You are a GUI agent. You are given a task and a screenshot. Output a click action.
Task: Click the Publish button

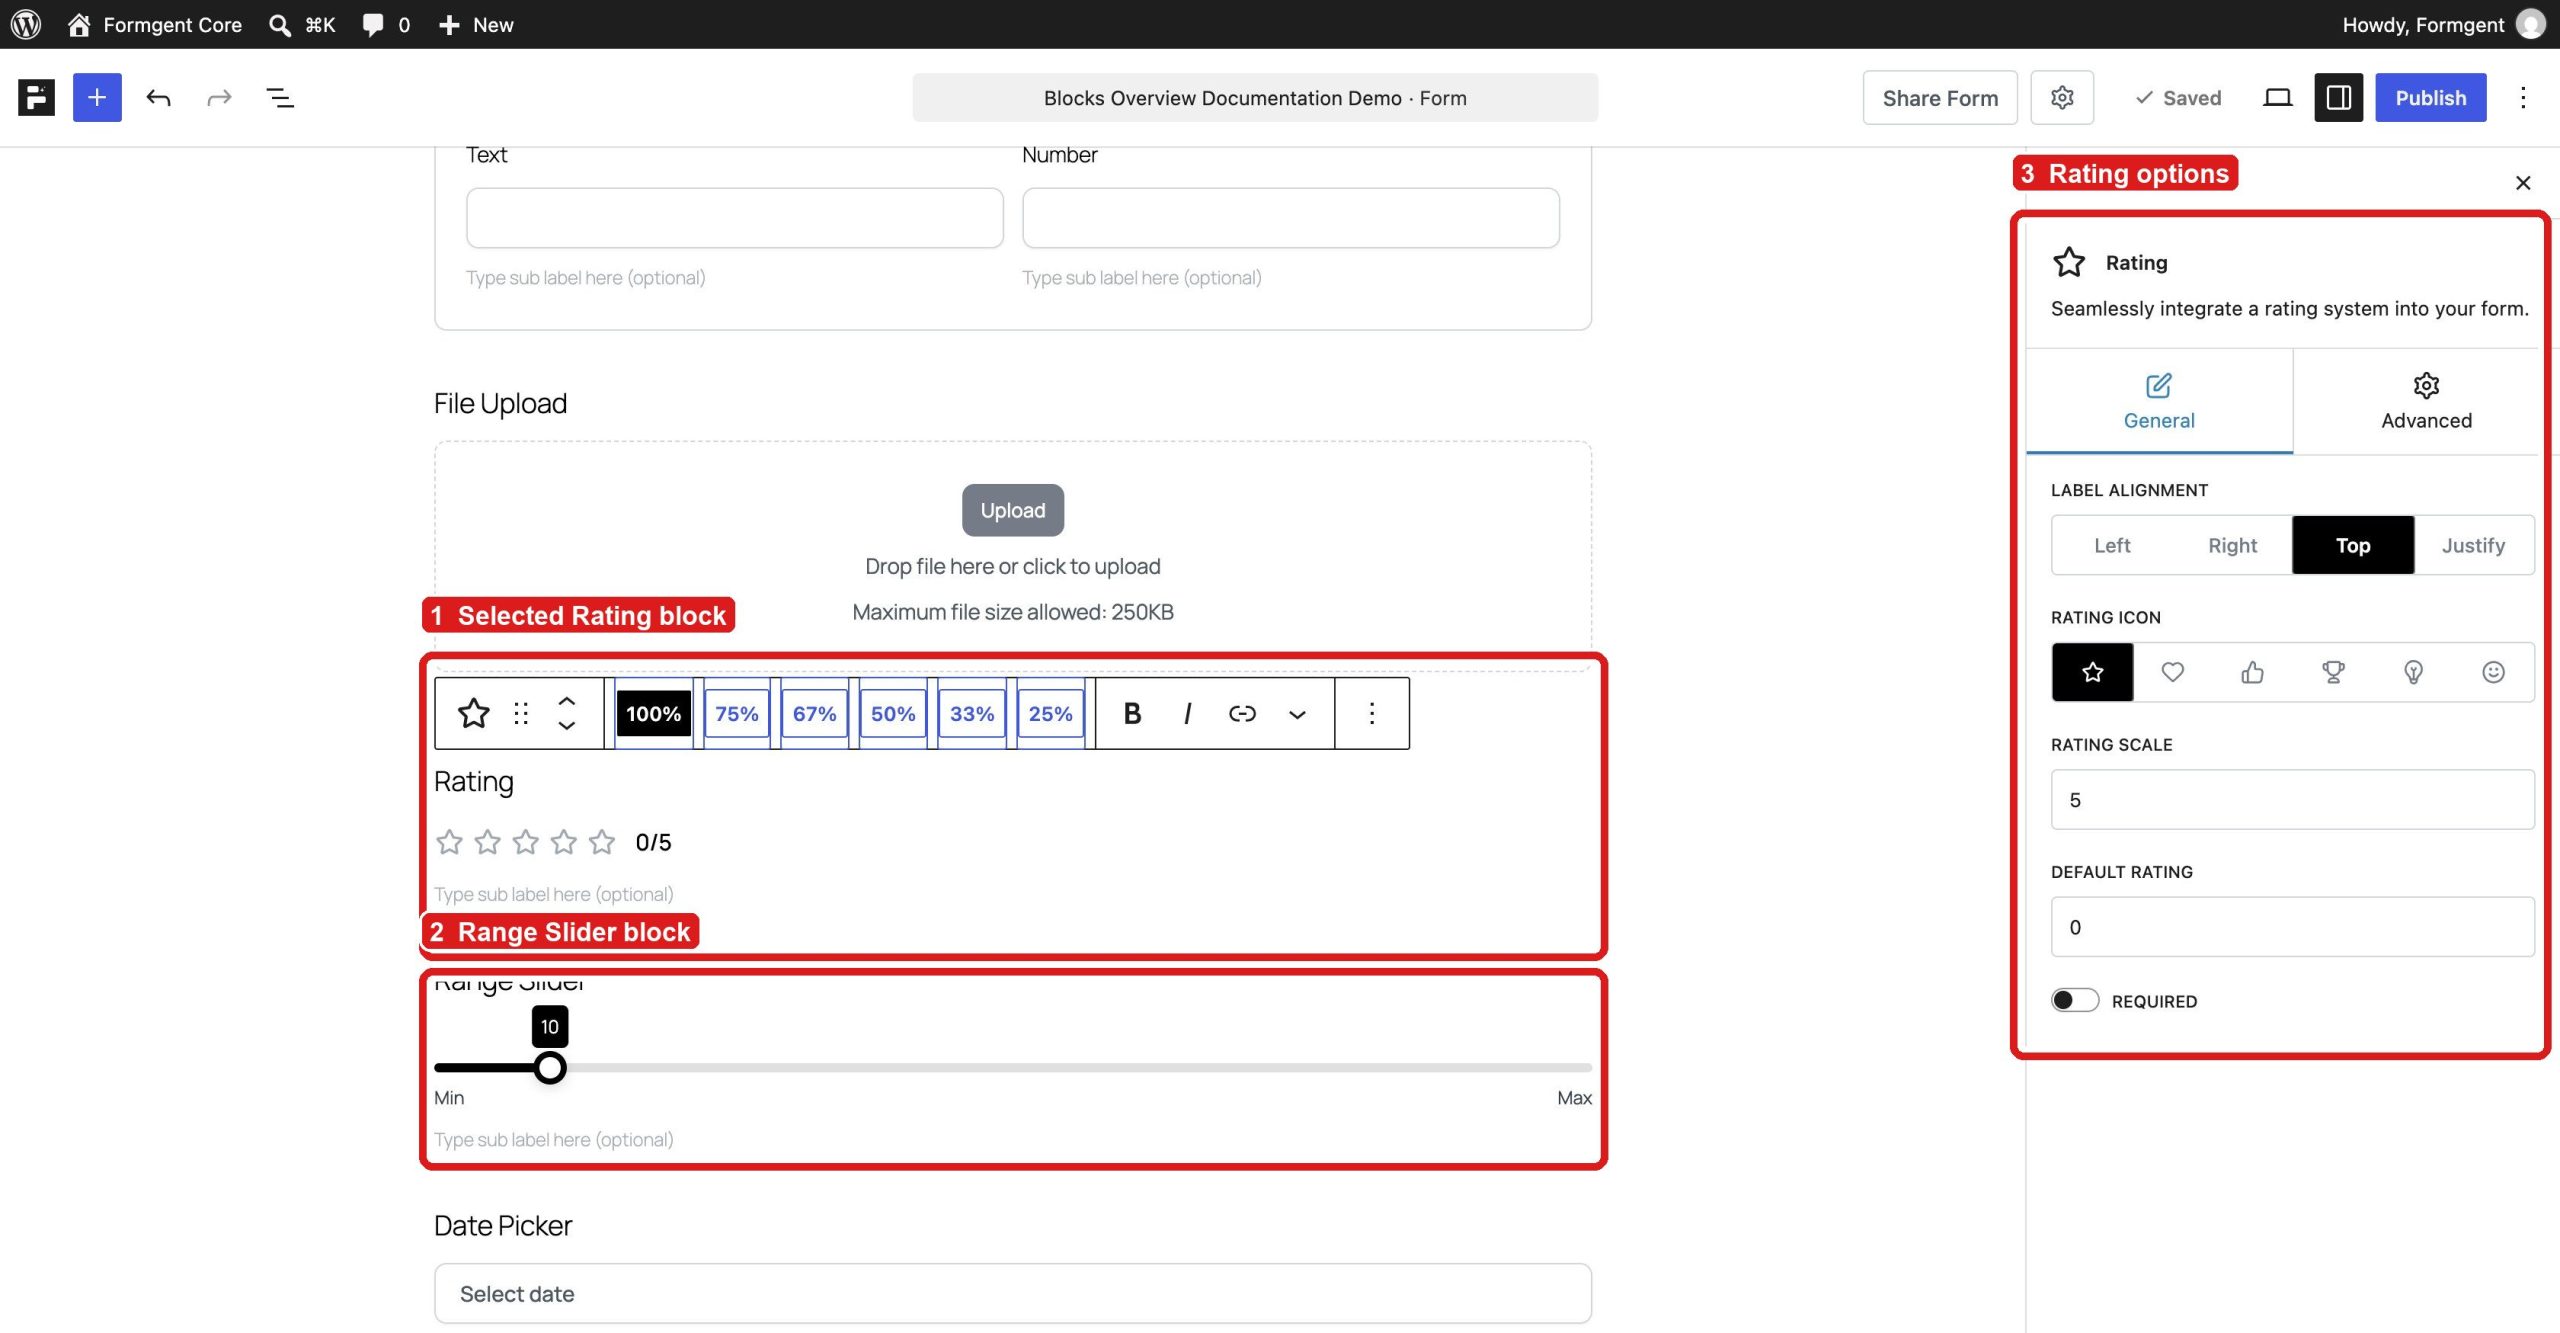tap(2430, 98)
